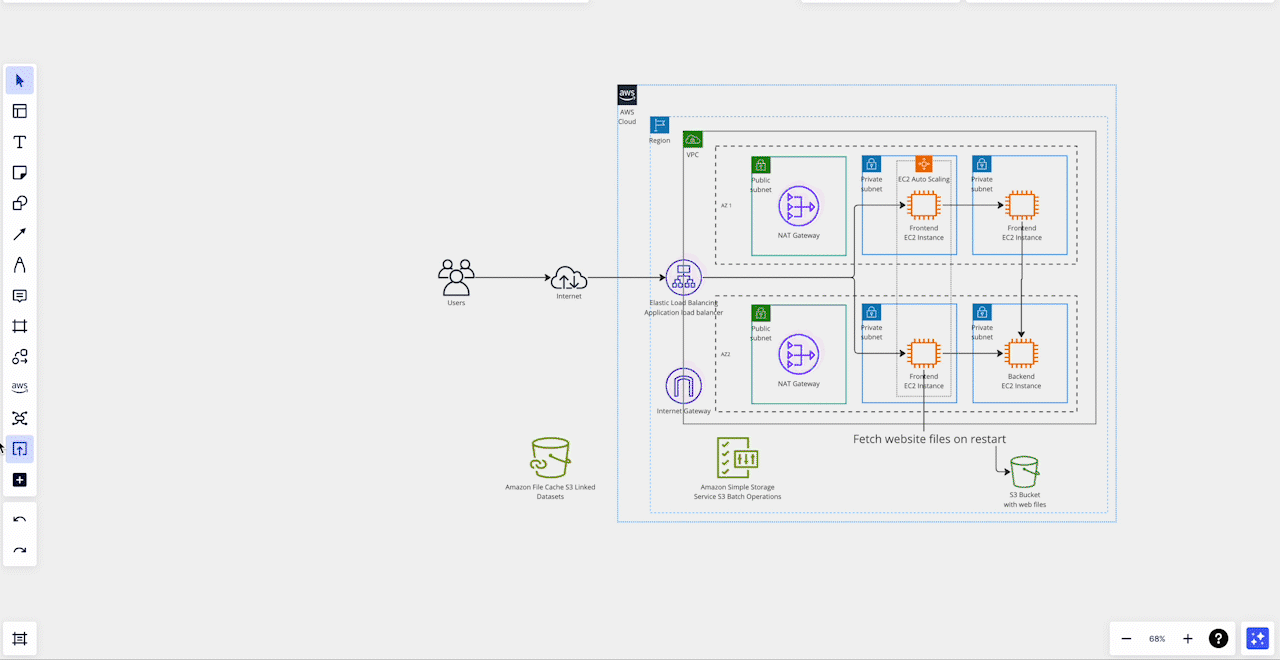Screen dimensions: 1280x660
Task: Open the diagramming shapes library tool
Action: click(x=20, y=357)
